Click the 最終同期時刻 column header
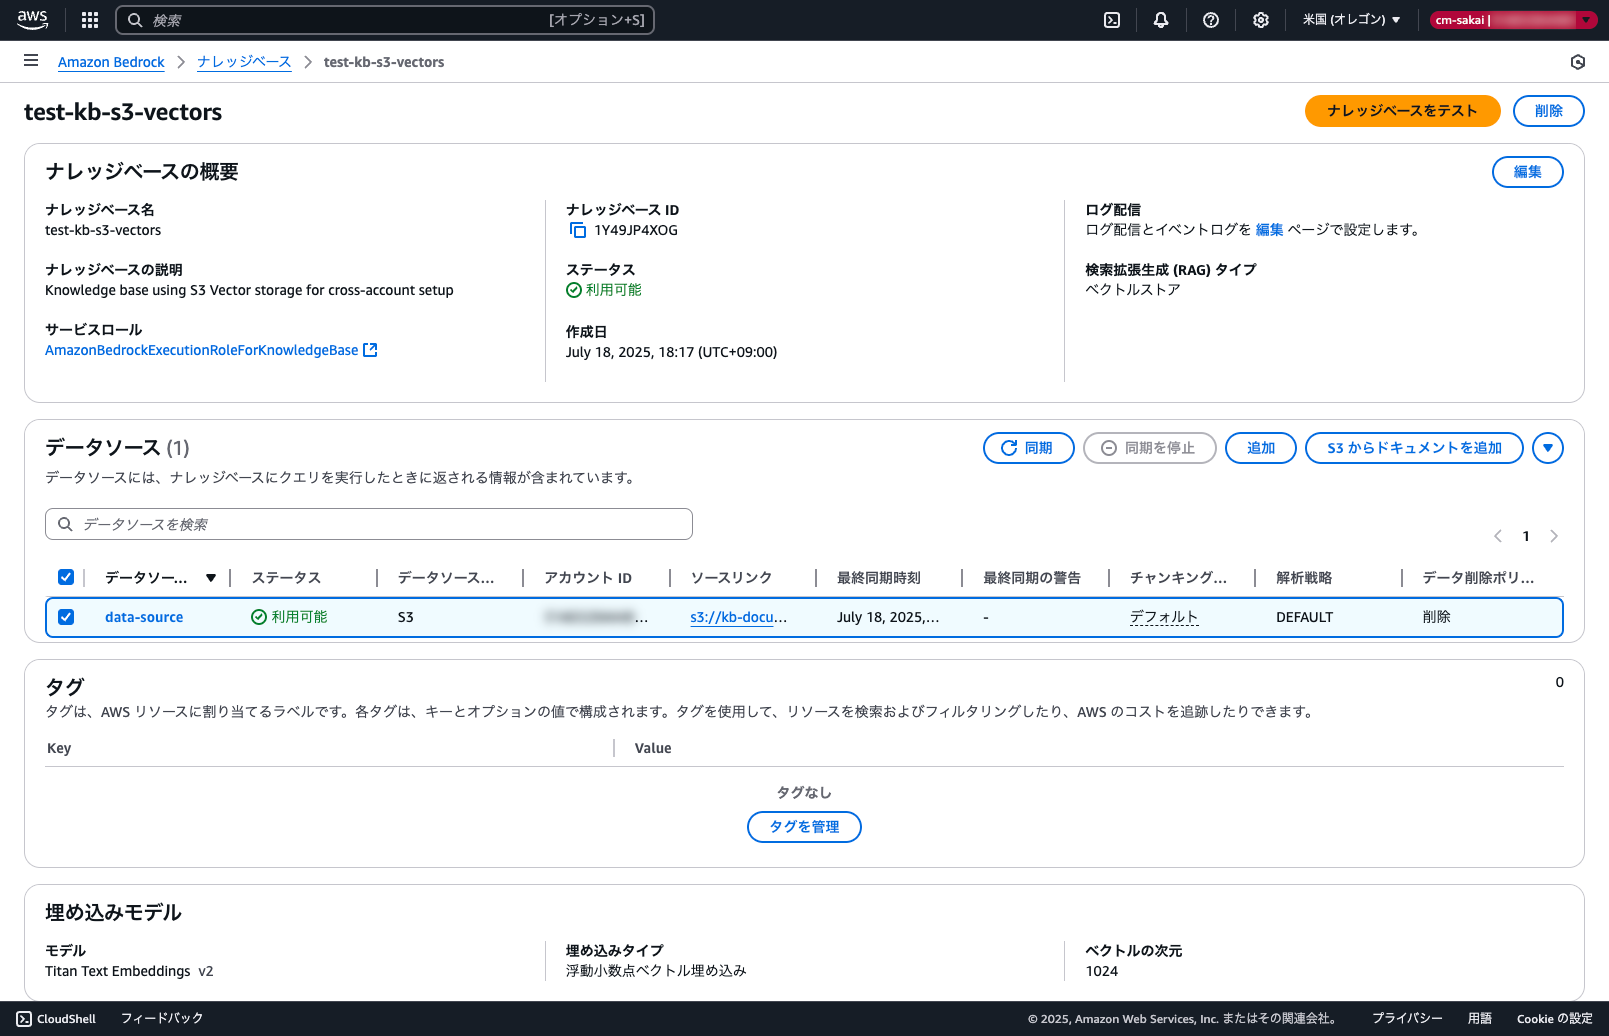The width and height of the screenshot is (1609, 1036). click(x=879, y=578)
